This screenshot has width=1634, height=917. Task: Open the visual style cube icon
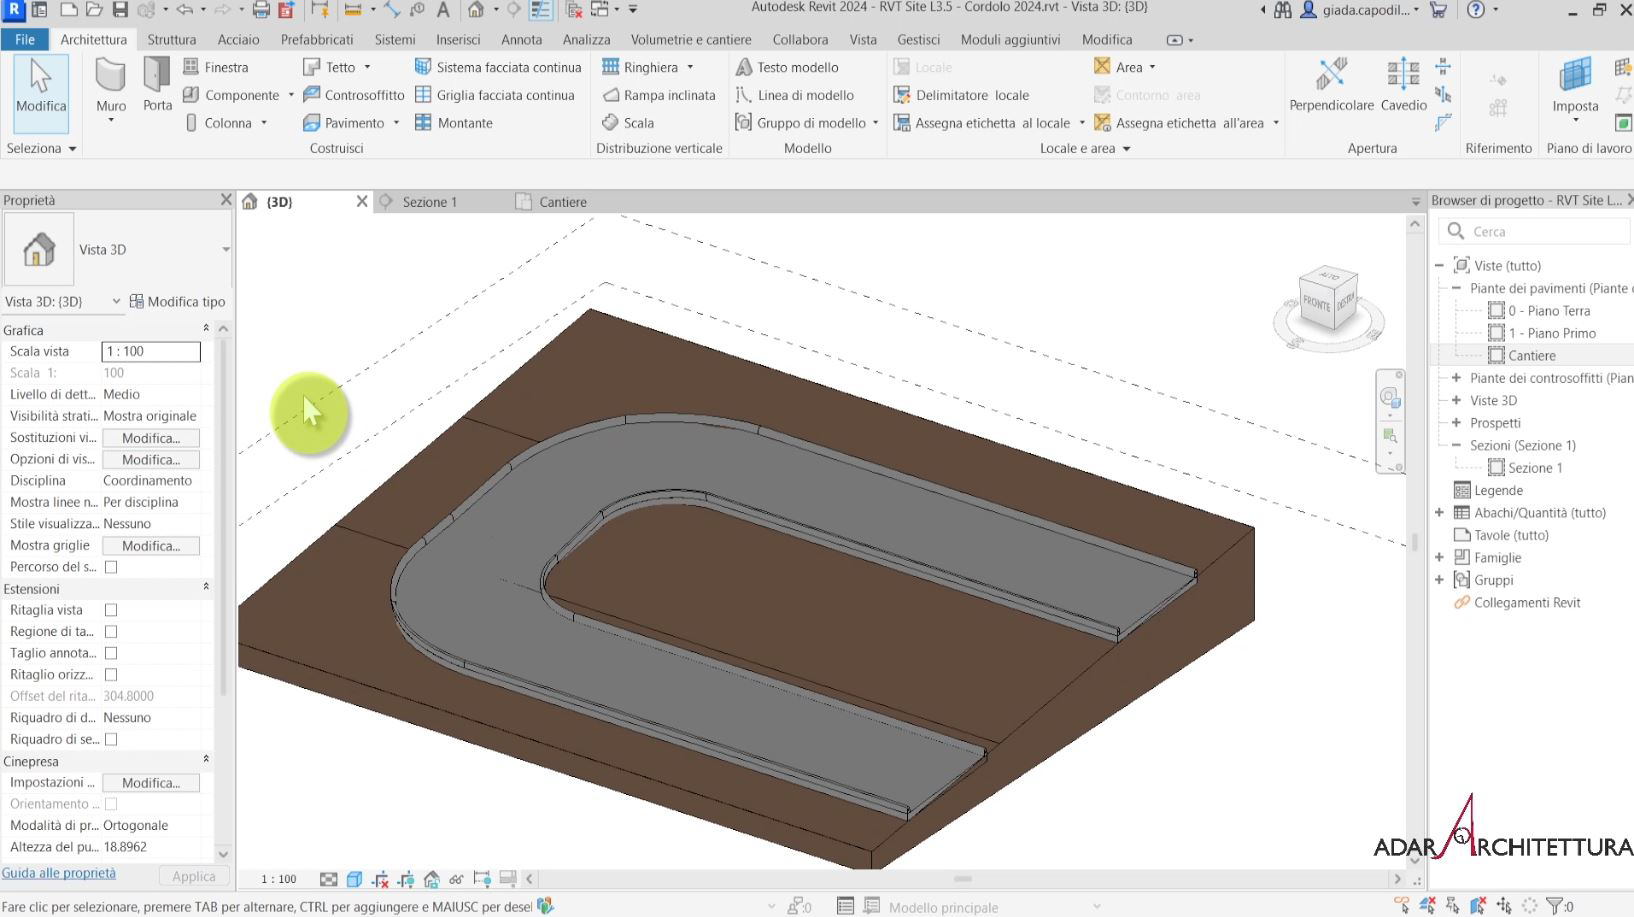coord(354,879)
